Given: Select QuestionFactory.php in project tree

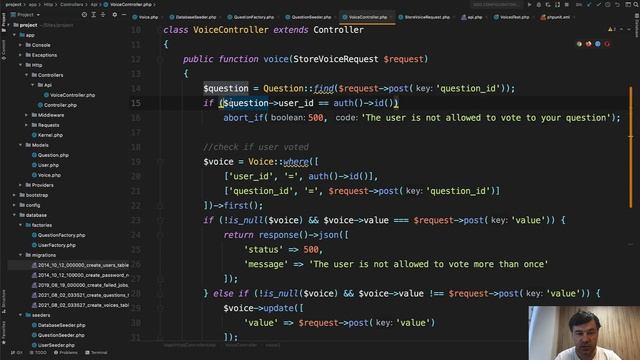Looking at the screenshot, I should (x=58, y=235).
